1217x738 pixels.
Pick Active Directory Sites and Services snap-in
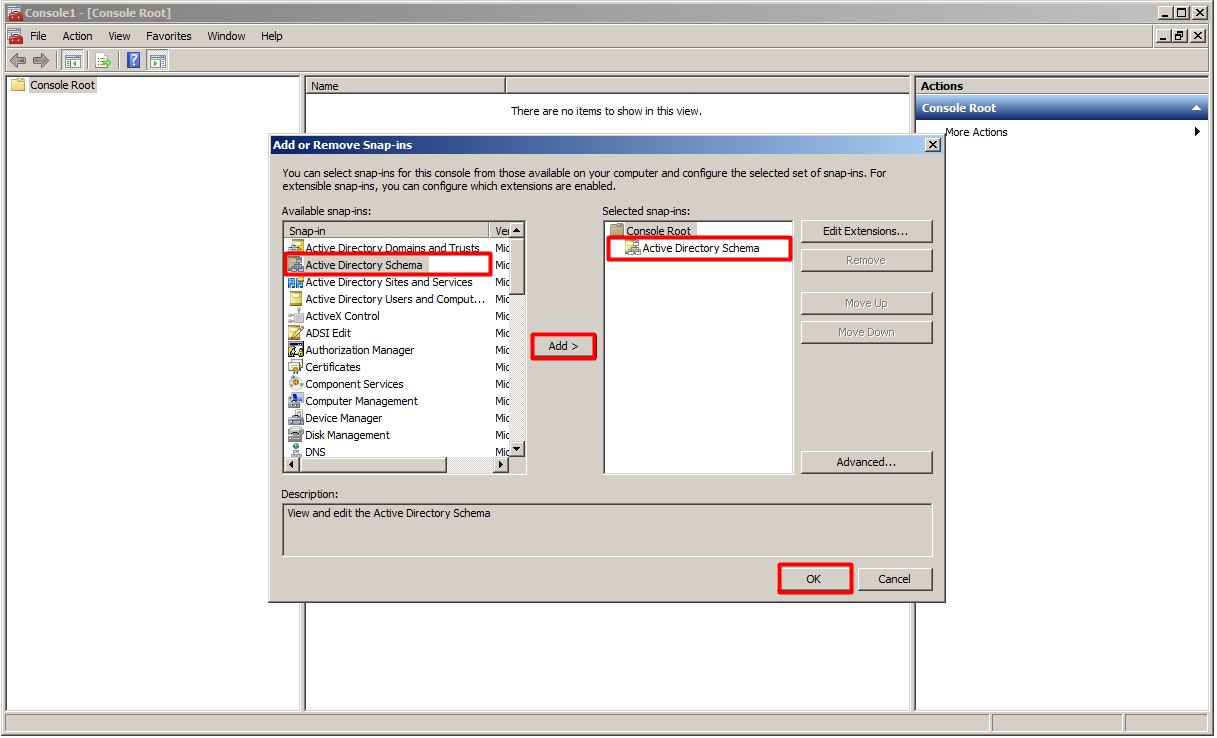pos(388,282)
